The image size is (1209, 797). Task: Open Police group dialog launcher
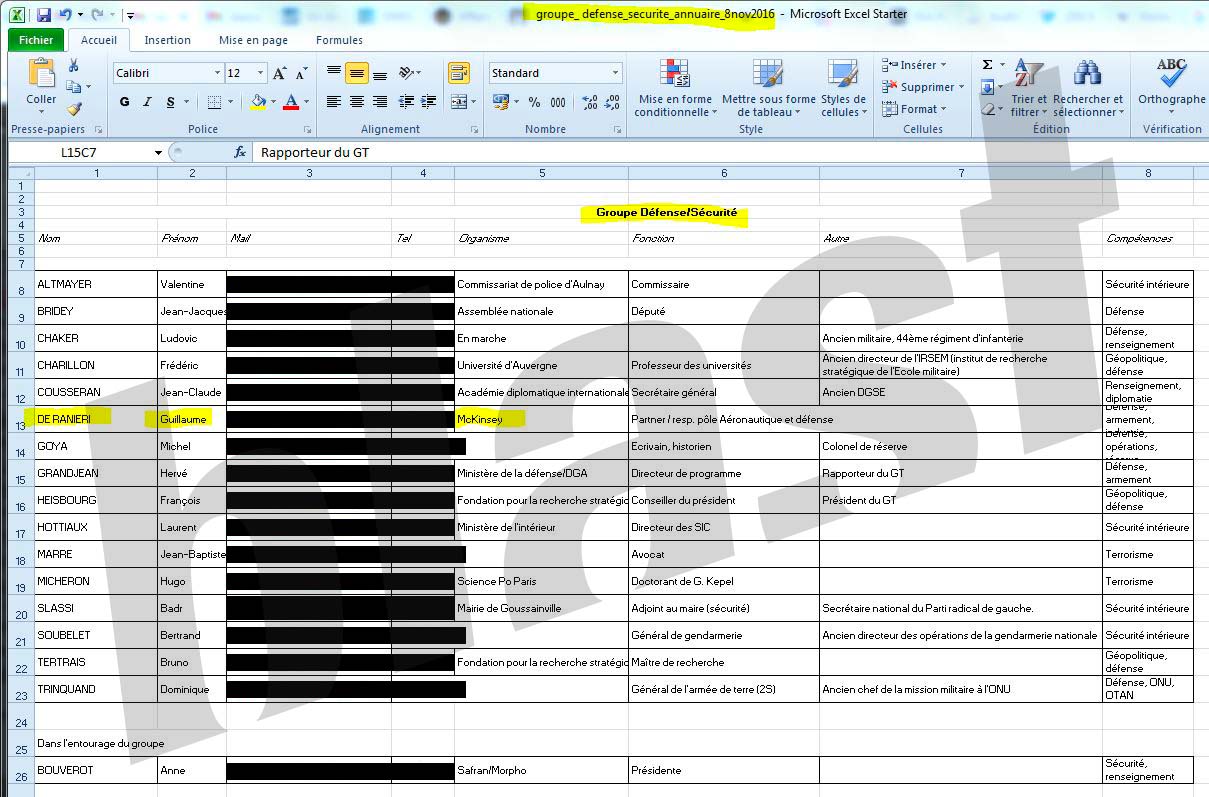pos(307,130)
